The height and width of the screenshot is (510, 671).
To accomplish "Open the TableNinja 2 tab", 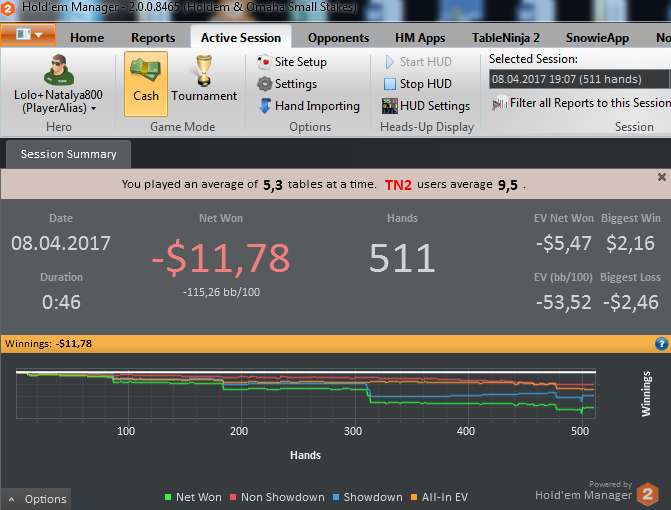I will click(505, 38).
